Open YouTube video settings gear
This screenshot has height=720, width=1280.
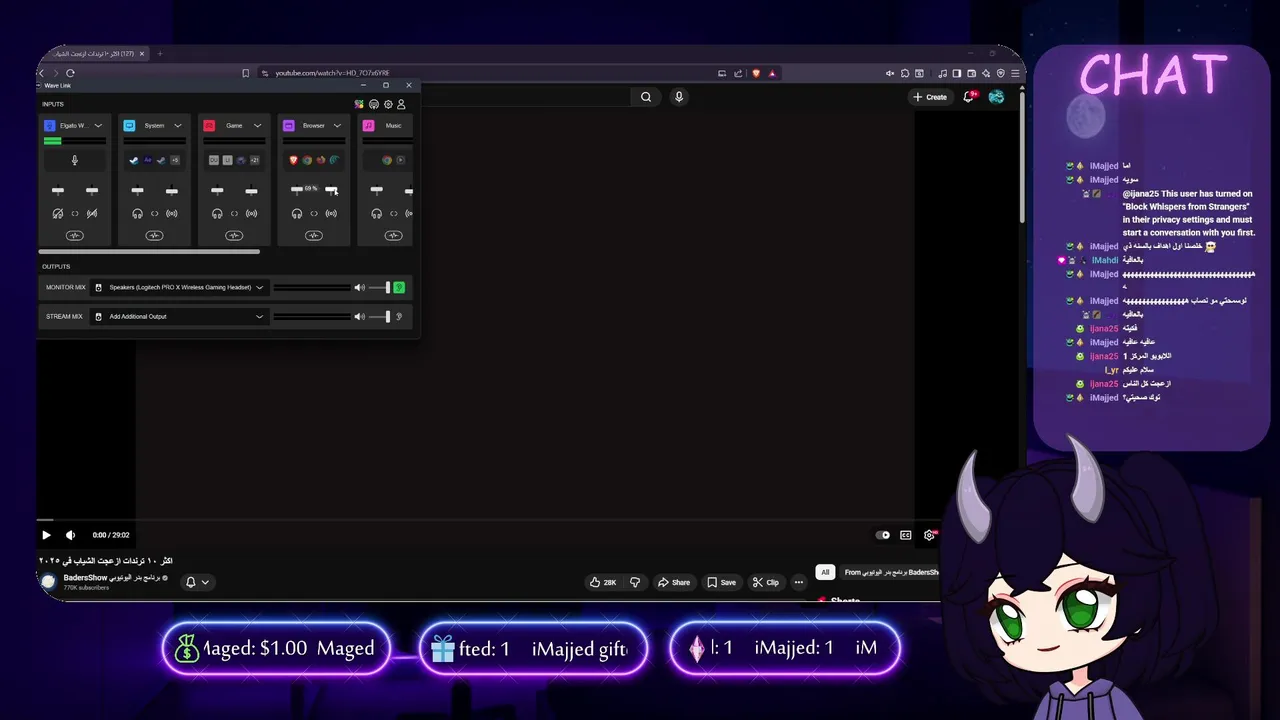tap(930, 535)
